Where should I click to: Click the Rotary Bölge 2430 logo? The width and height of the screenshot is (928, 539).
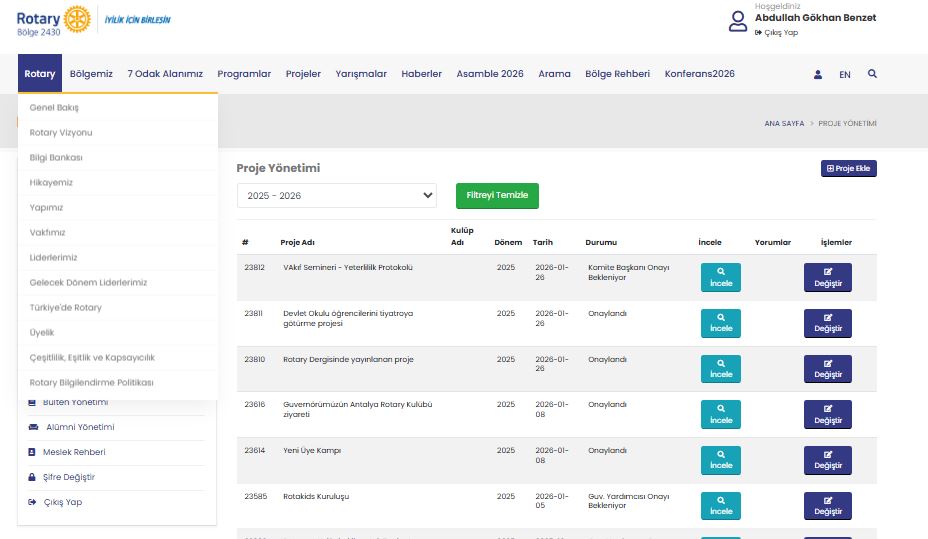point(53,20)
